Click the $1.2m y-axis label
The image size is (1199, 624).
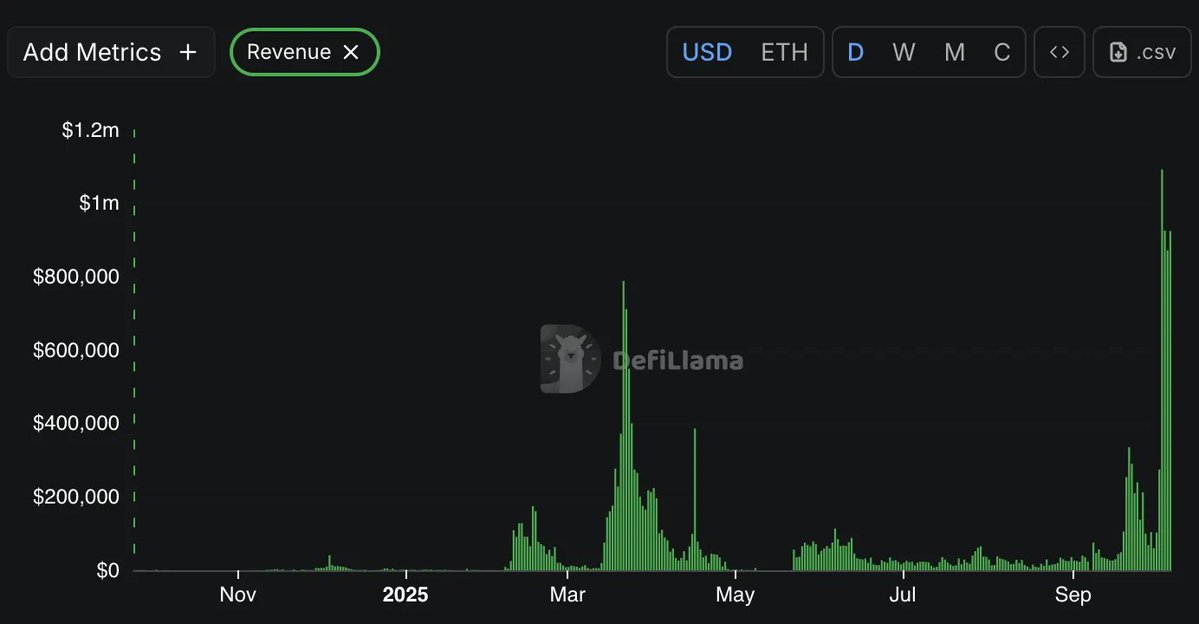point(90,130)
